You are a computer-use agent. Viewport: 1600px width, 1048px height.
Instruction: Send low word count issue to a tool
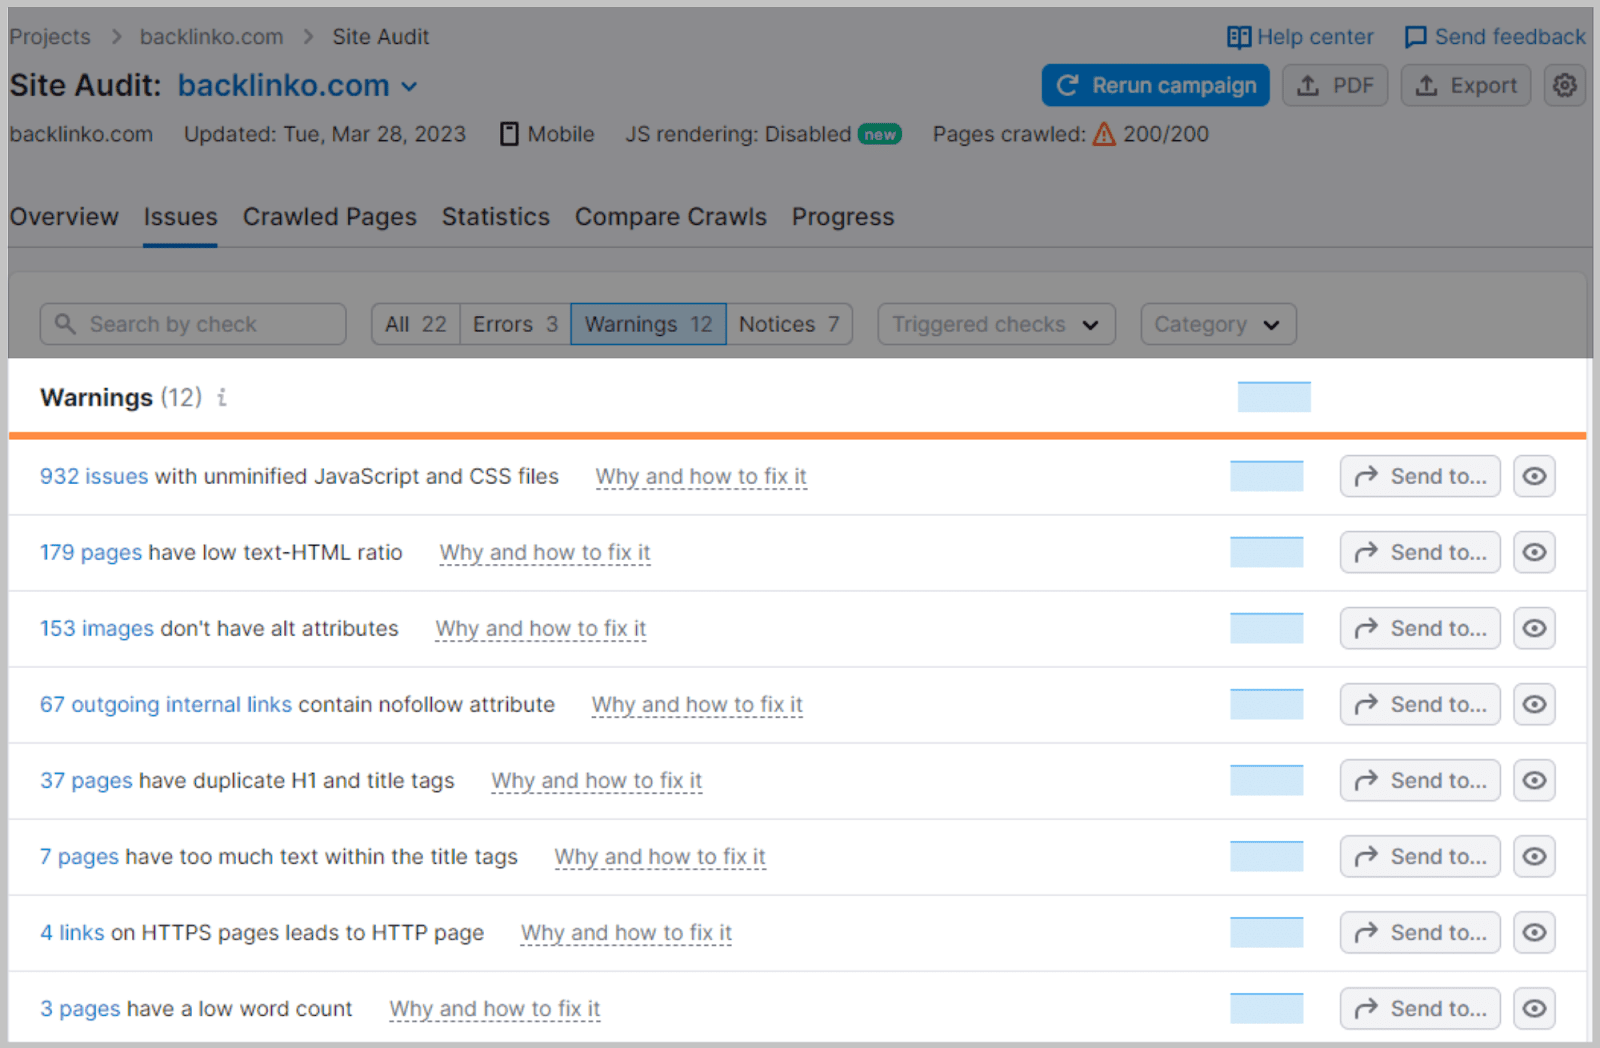click(x=1420, y=1008)
